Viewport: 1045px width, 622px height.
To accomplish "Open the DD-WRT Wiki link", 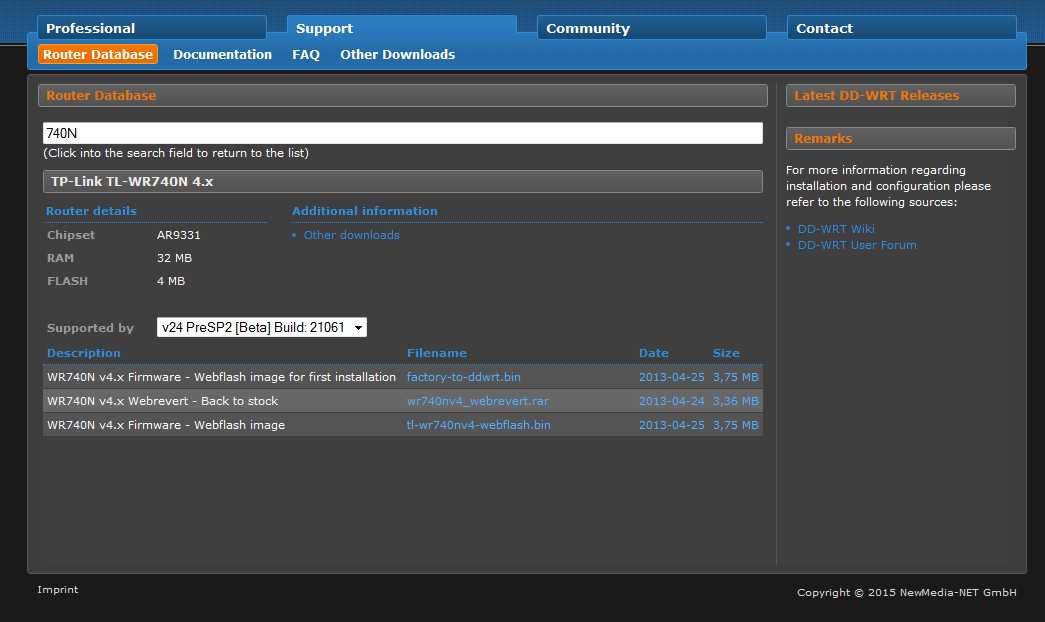I will click(836, 229).
